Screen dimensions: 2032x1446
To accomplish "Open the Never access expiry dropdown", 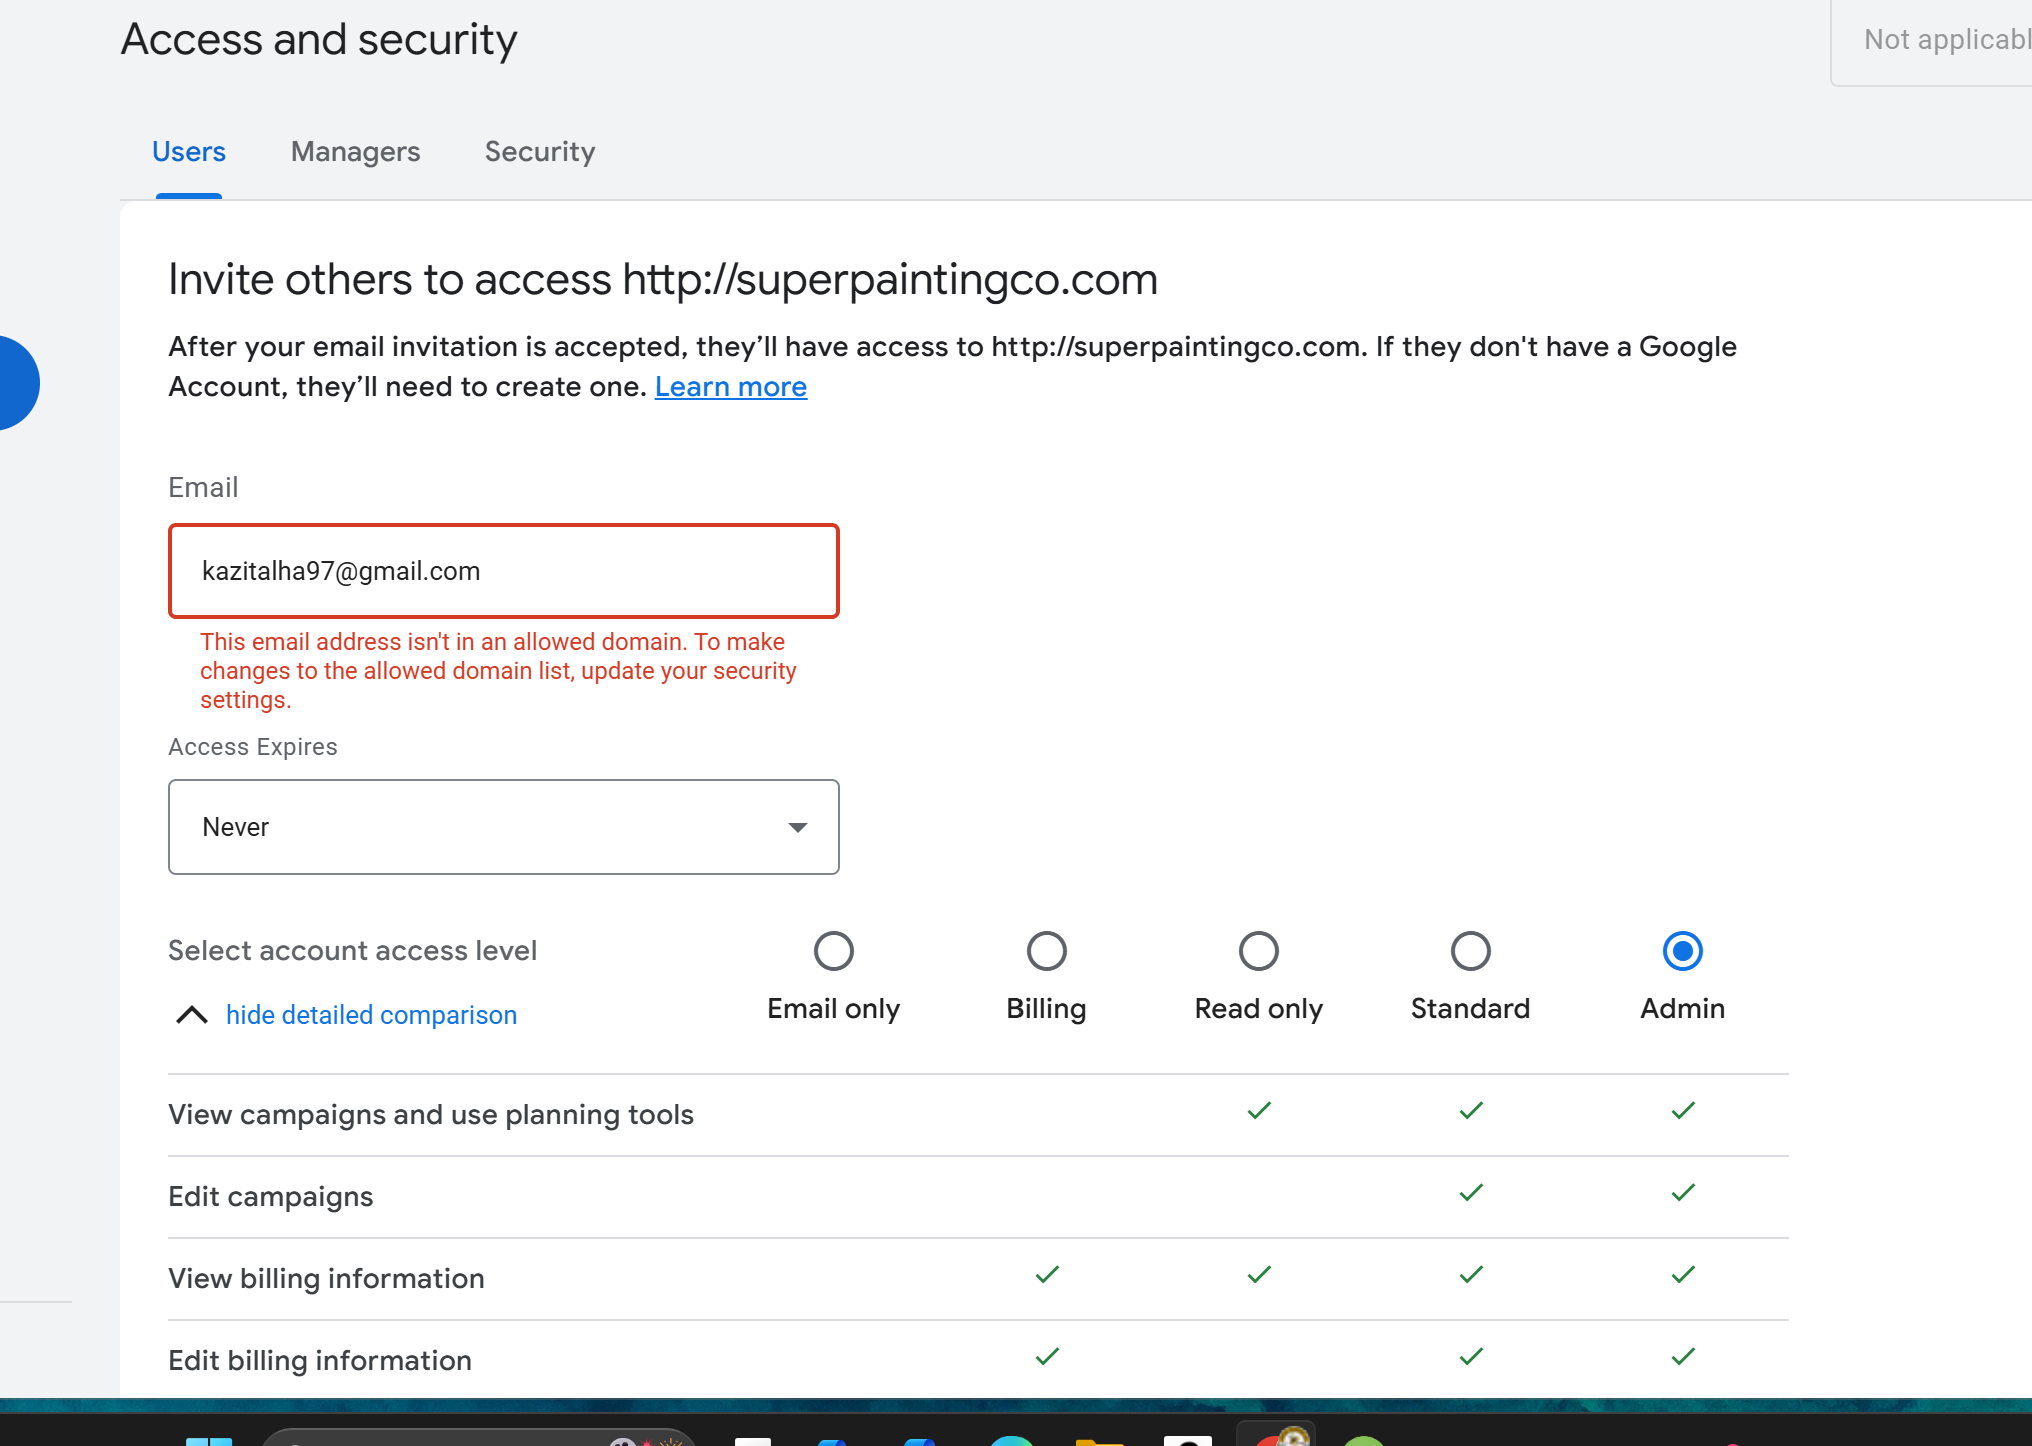I will point(503,827).
